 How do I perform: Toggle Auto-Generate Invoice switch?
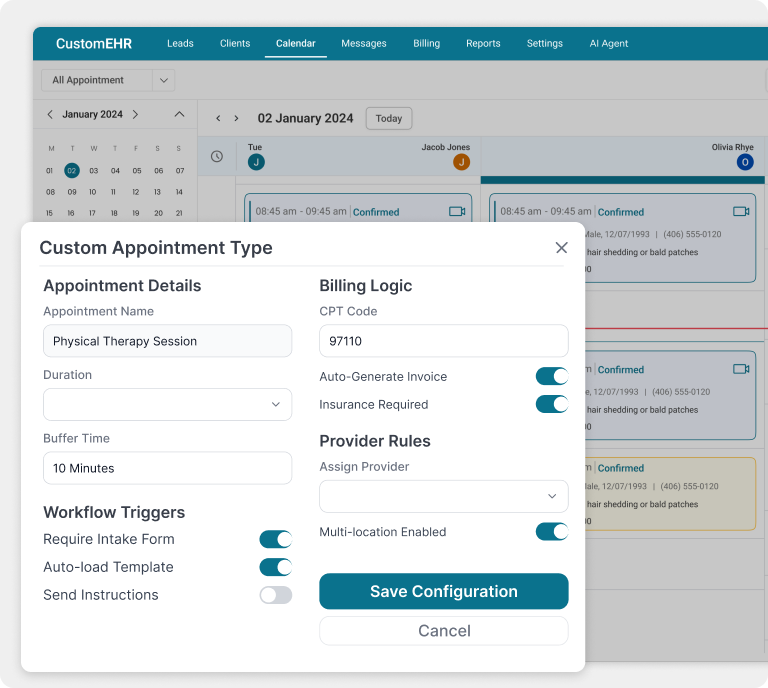(x=552, y=377)
